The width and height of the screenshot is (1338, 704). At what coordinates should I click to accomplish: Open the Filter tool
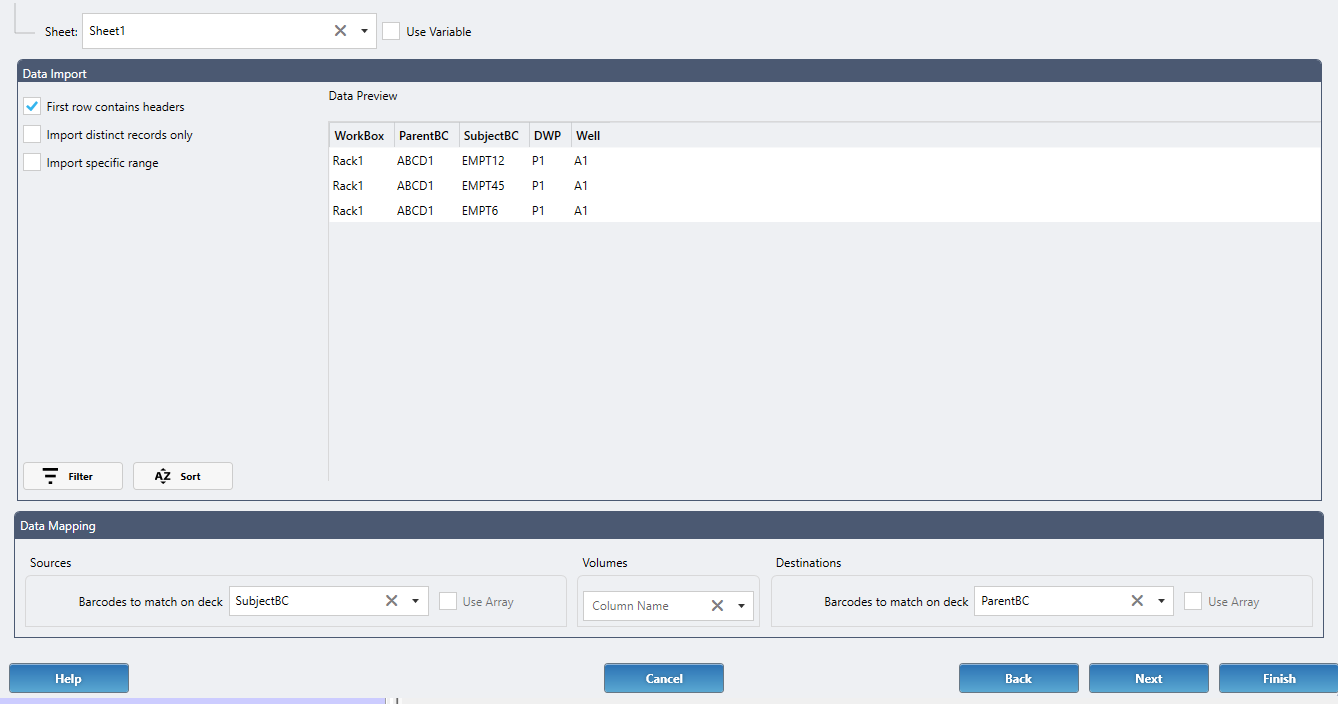(x=73, y=477)
